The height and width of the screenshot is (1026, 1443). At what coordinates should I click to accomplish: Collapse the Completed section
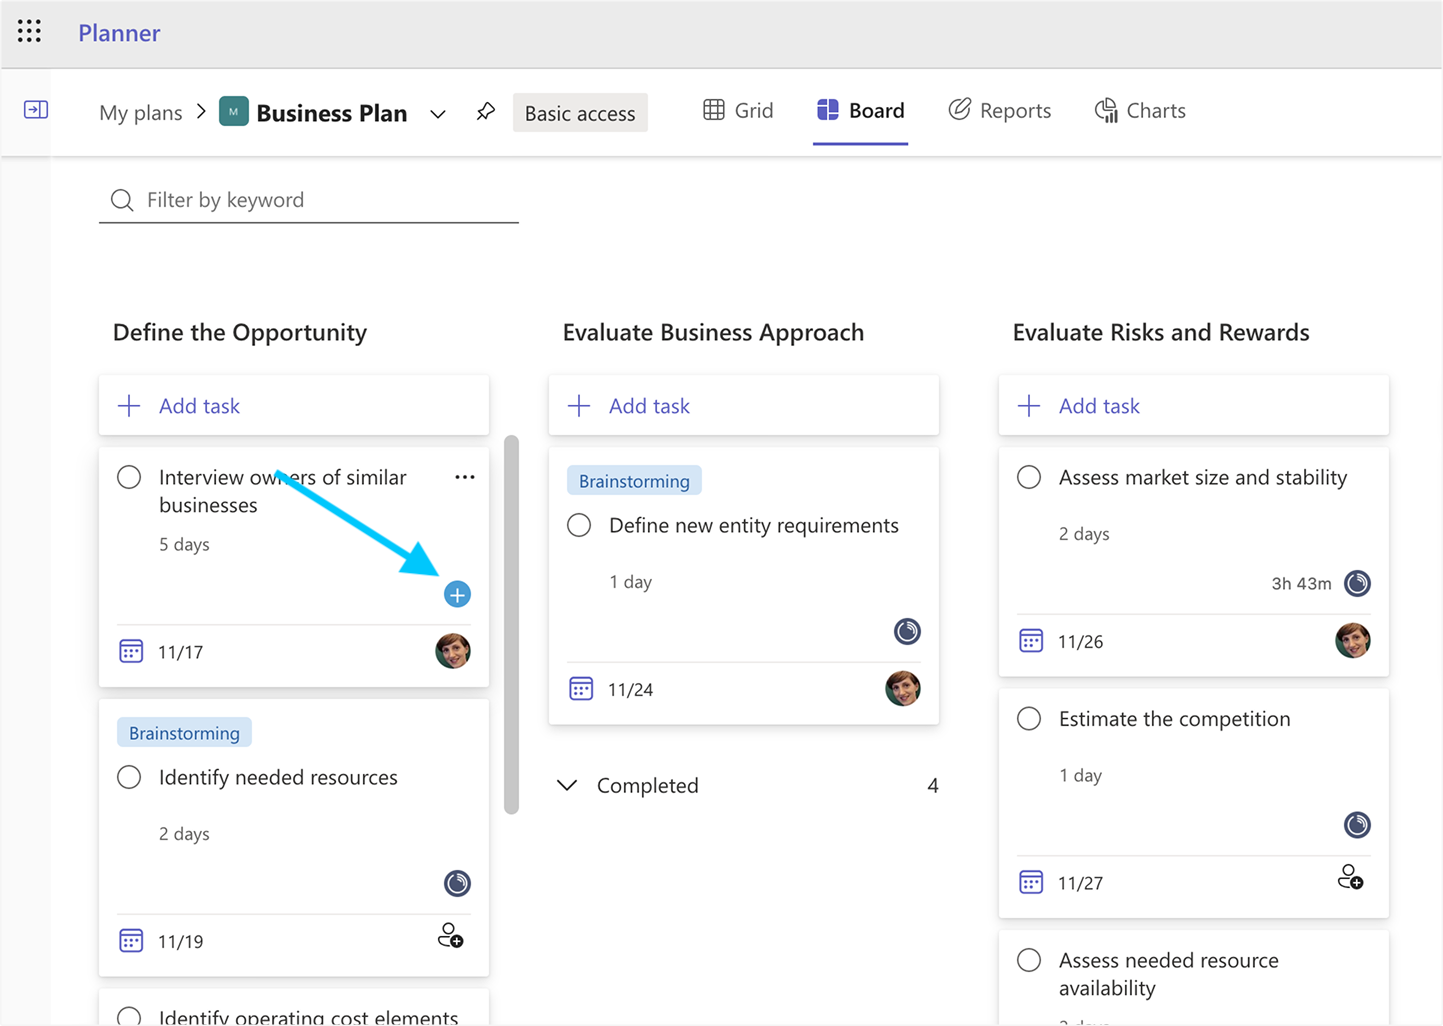[567, 786]
